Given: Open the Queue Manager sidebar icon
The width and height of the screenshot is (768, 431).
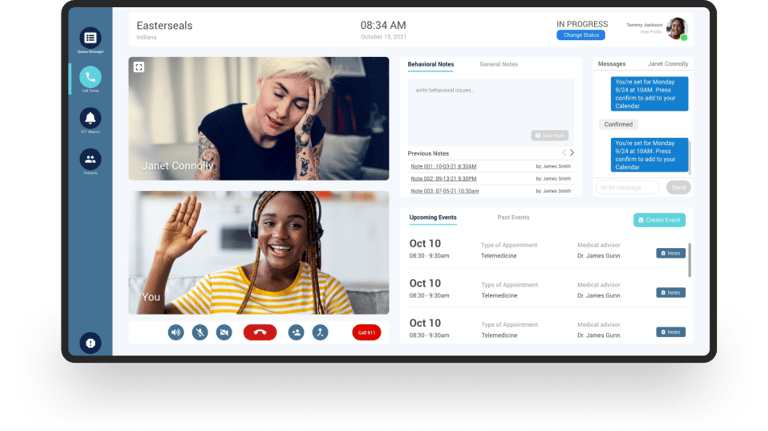Looking at the screenshot, I should [90, 38].
